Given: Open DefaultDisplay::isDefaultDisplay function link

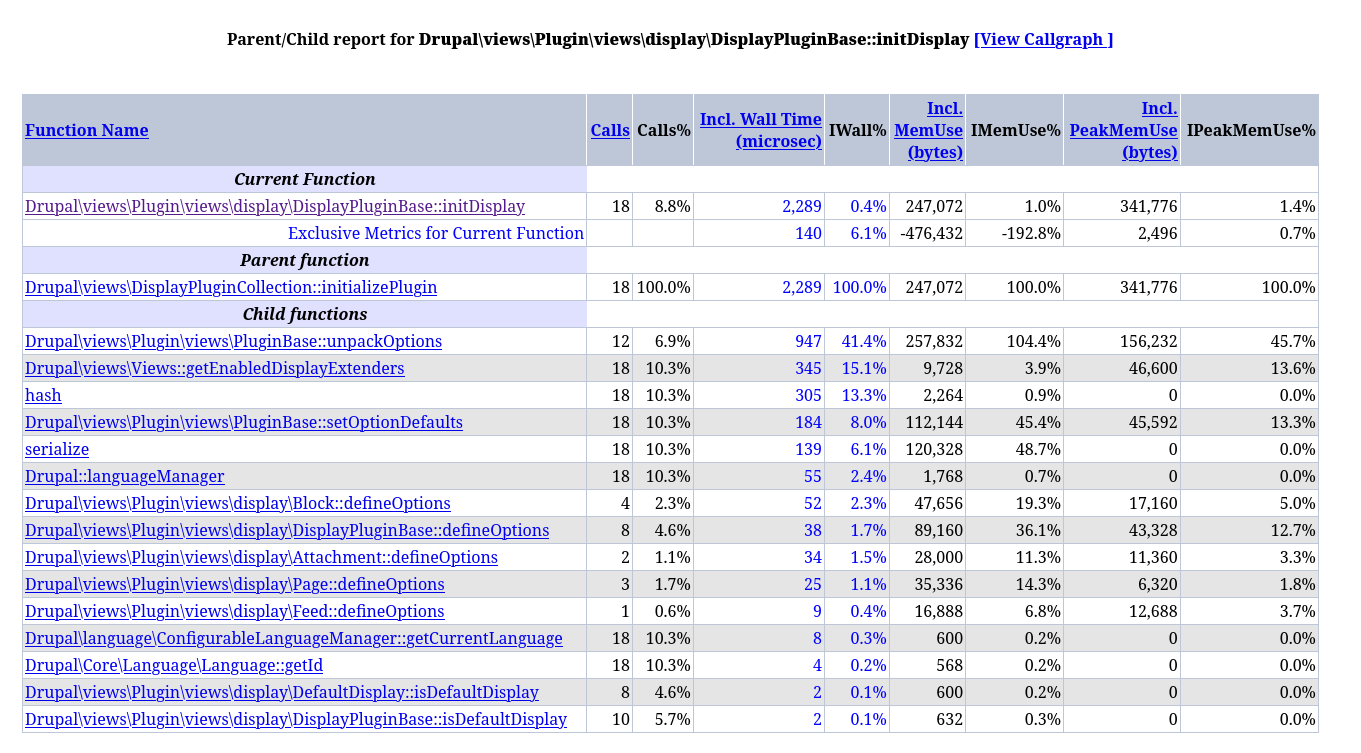Looking at the screenshot, I should 282,692.
